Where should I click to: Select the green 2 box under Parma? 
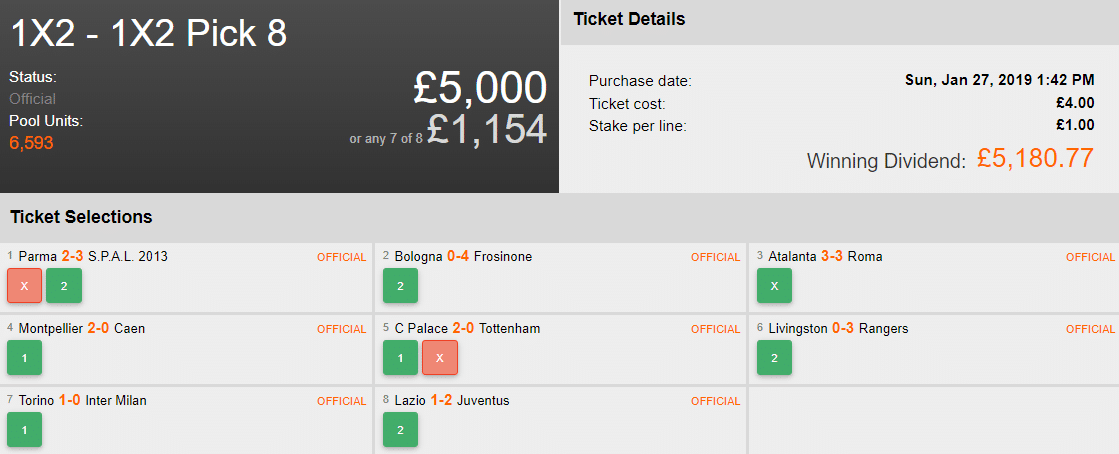pyautogui.click(x=64, y=285)
